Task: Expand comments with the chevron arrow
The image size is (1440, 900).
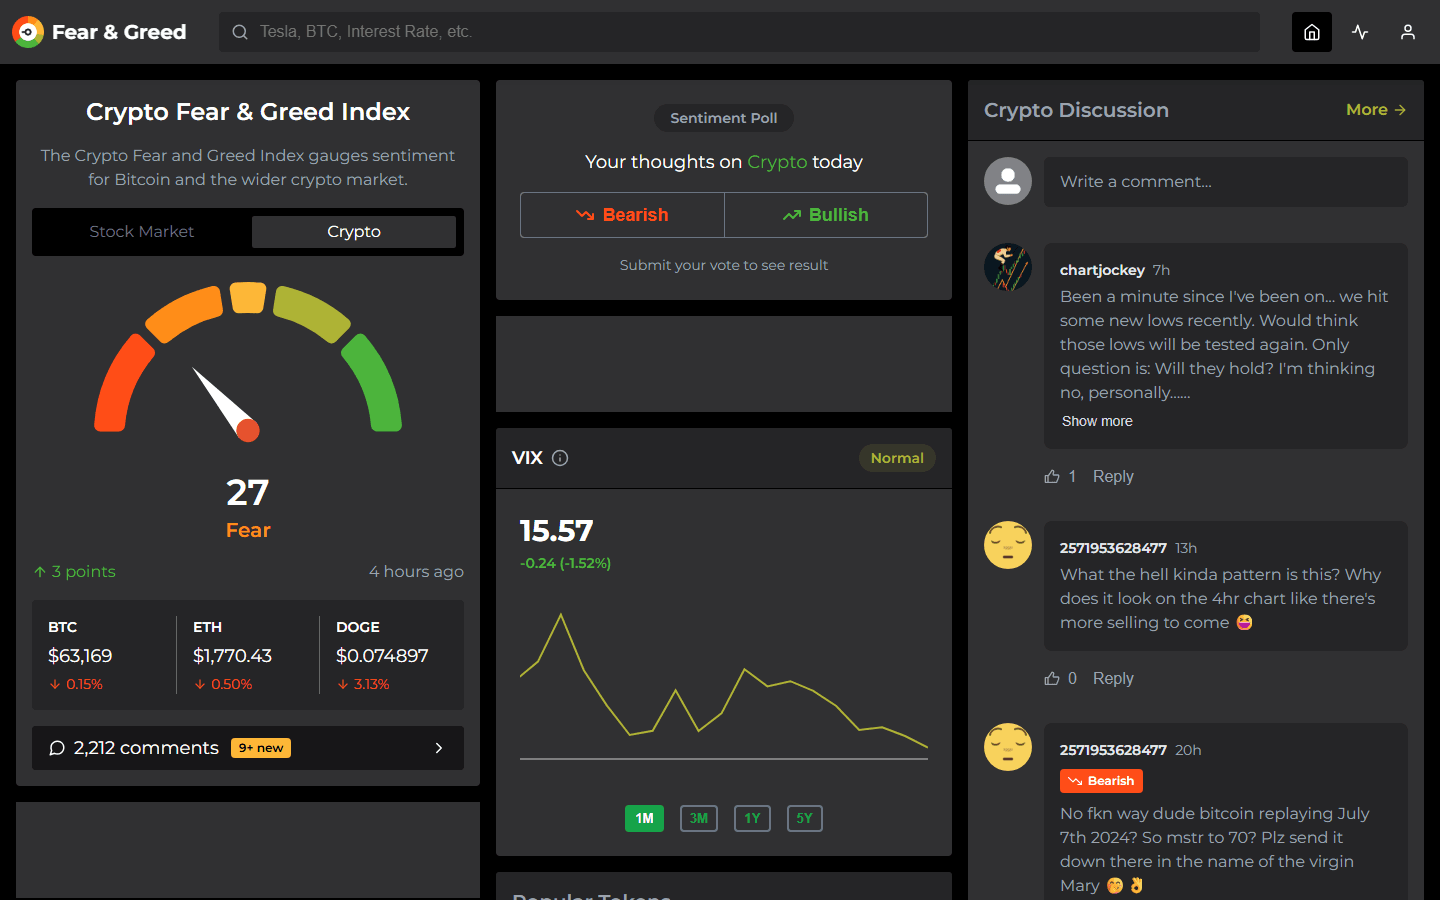Action: [x=439, y=748]
